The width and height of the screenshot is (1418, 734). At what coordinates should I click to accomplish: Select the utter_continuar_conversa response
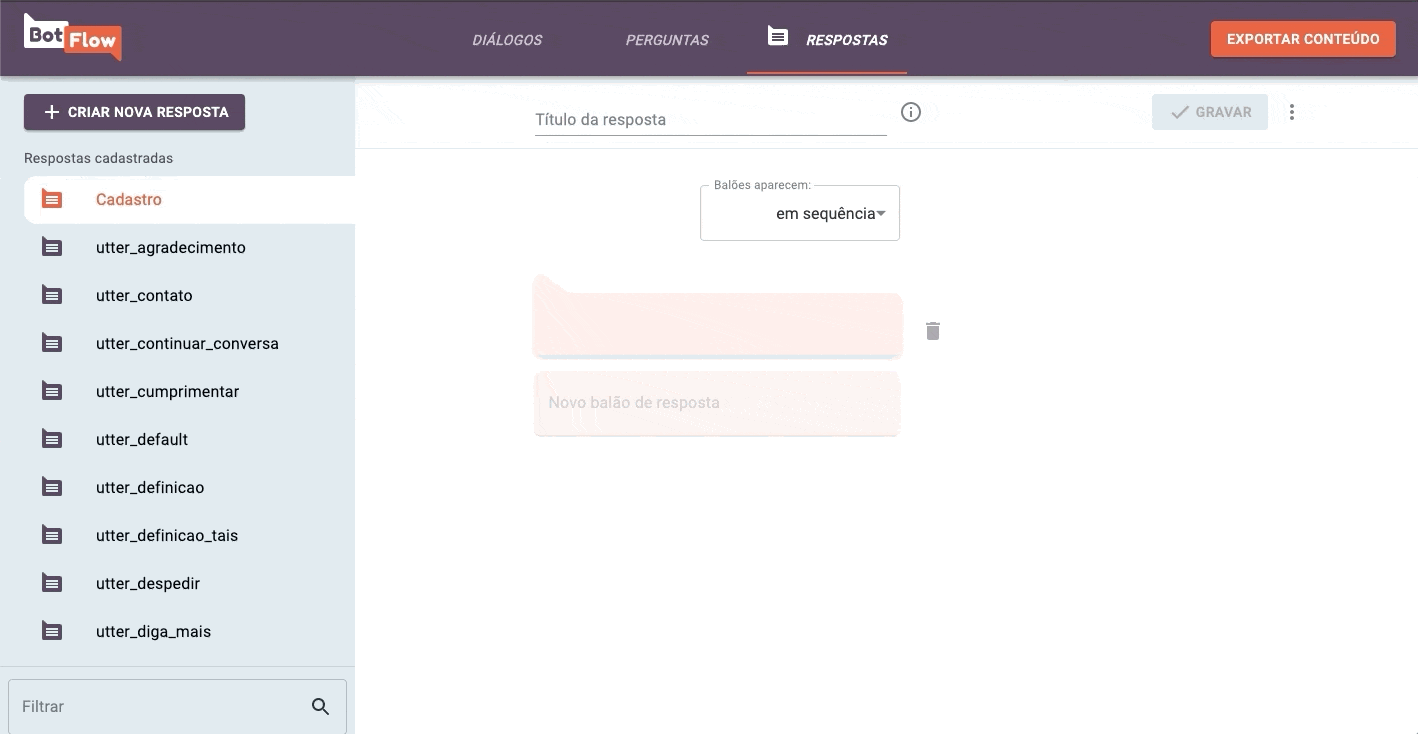coord(187,344)
